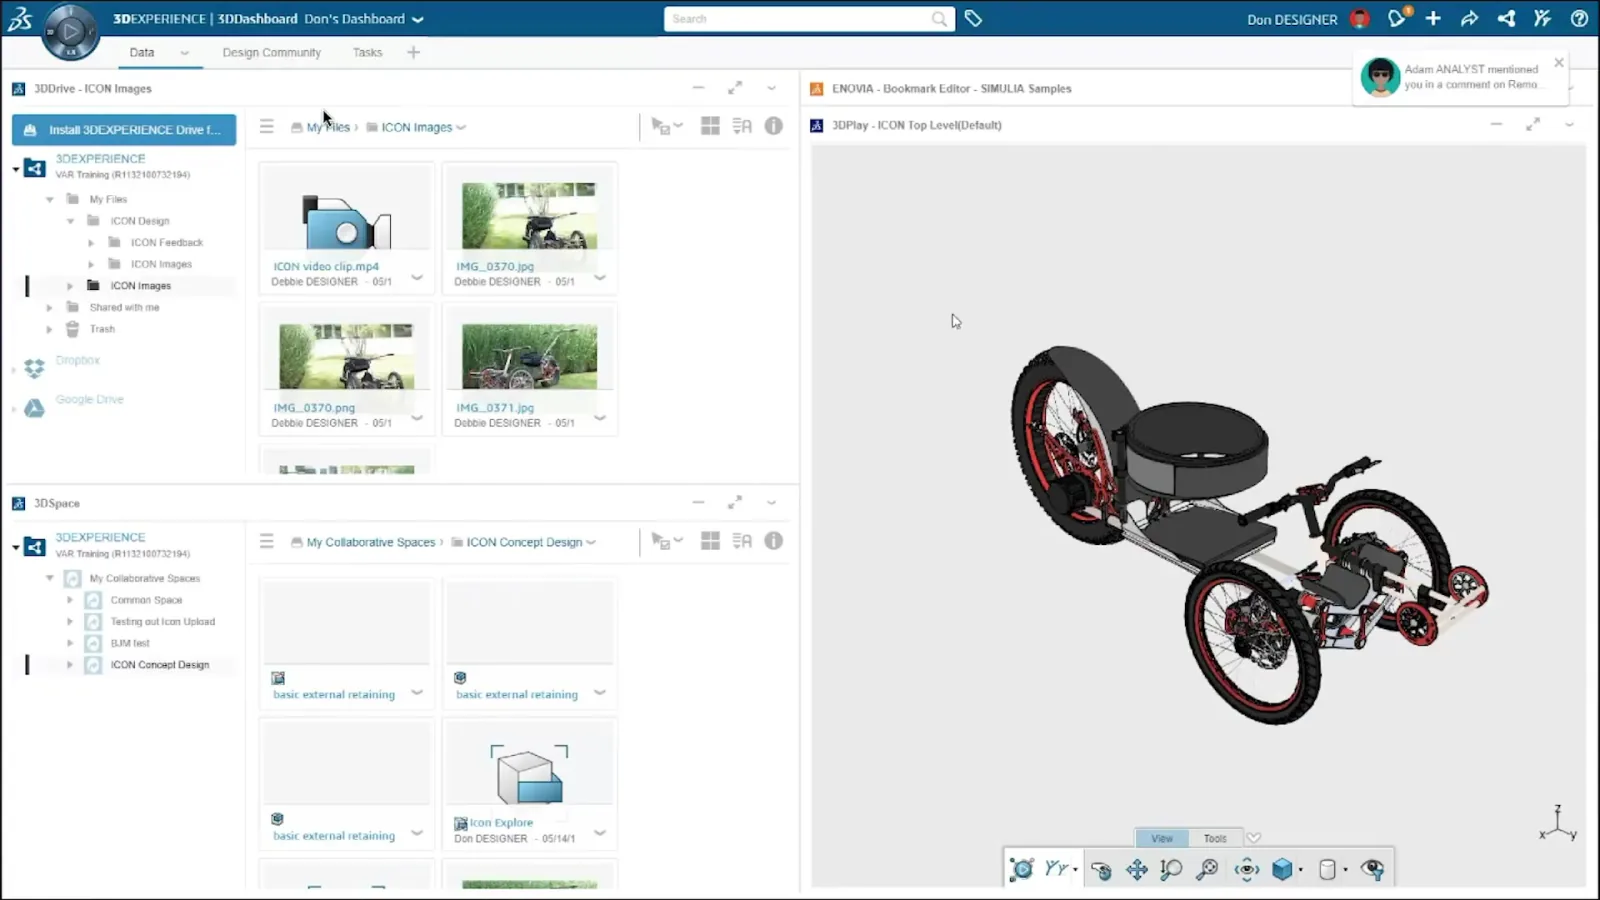Expand Common Space tree node

tap(70, 600)
